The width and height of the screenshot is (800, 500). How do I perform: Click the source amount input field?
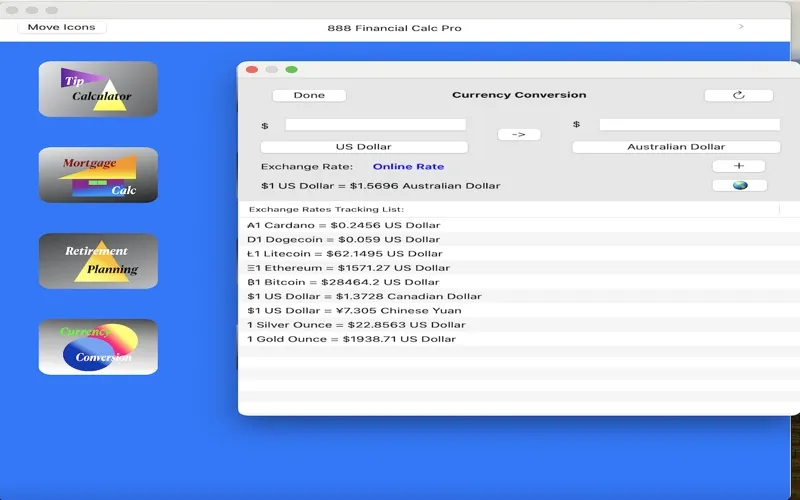click(x=376, y=124)
